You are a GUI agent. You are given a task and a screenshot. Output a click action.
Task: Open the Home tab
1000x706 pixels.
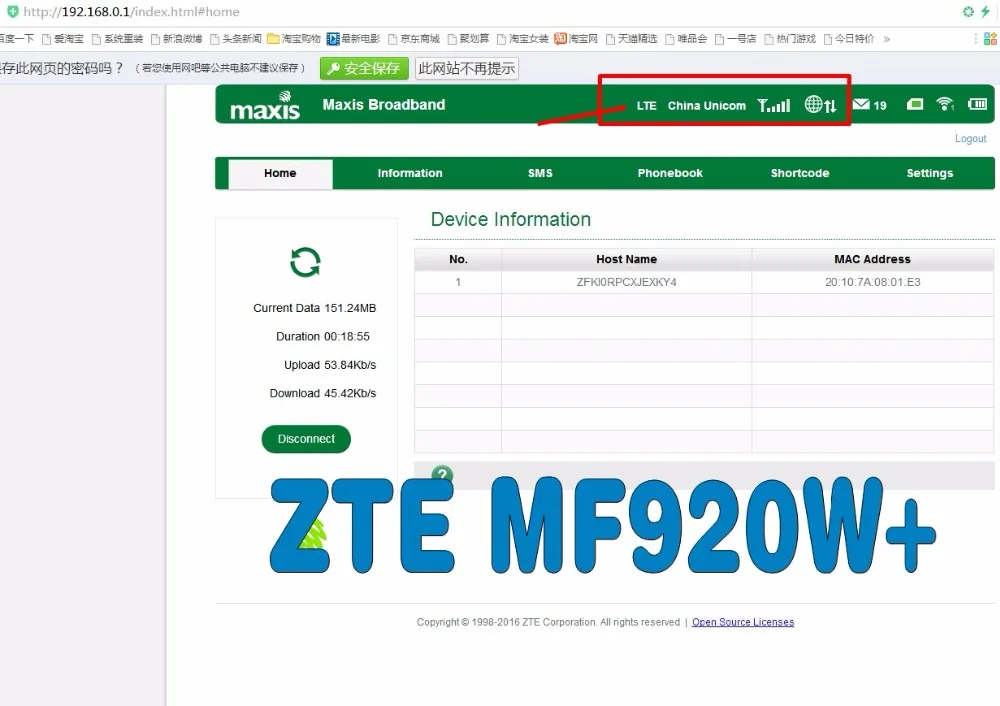click(280, 173)
